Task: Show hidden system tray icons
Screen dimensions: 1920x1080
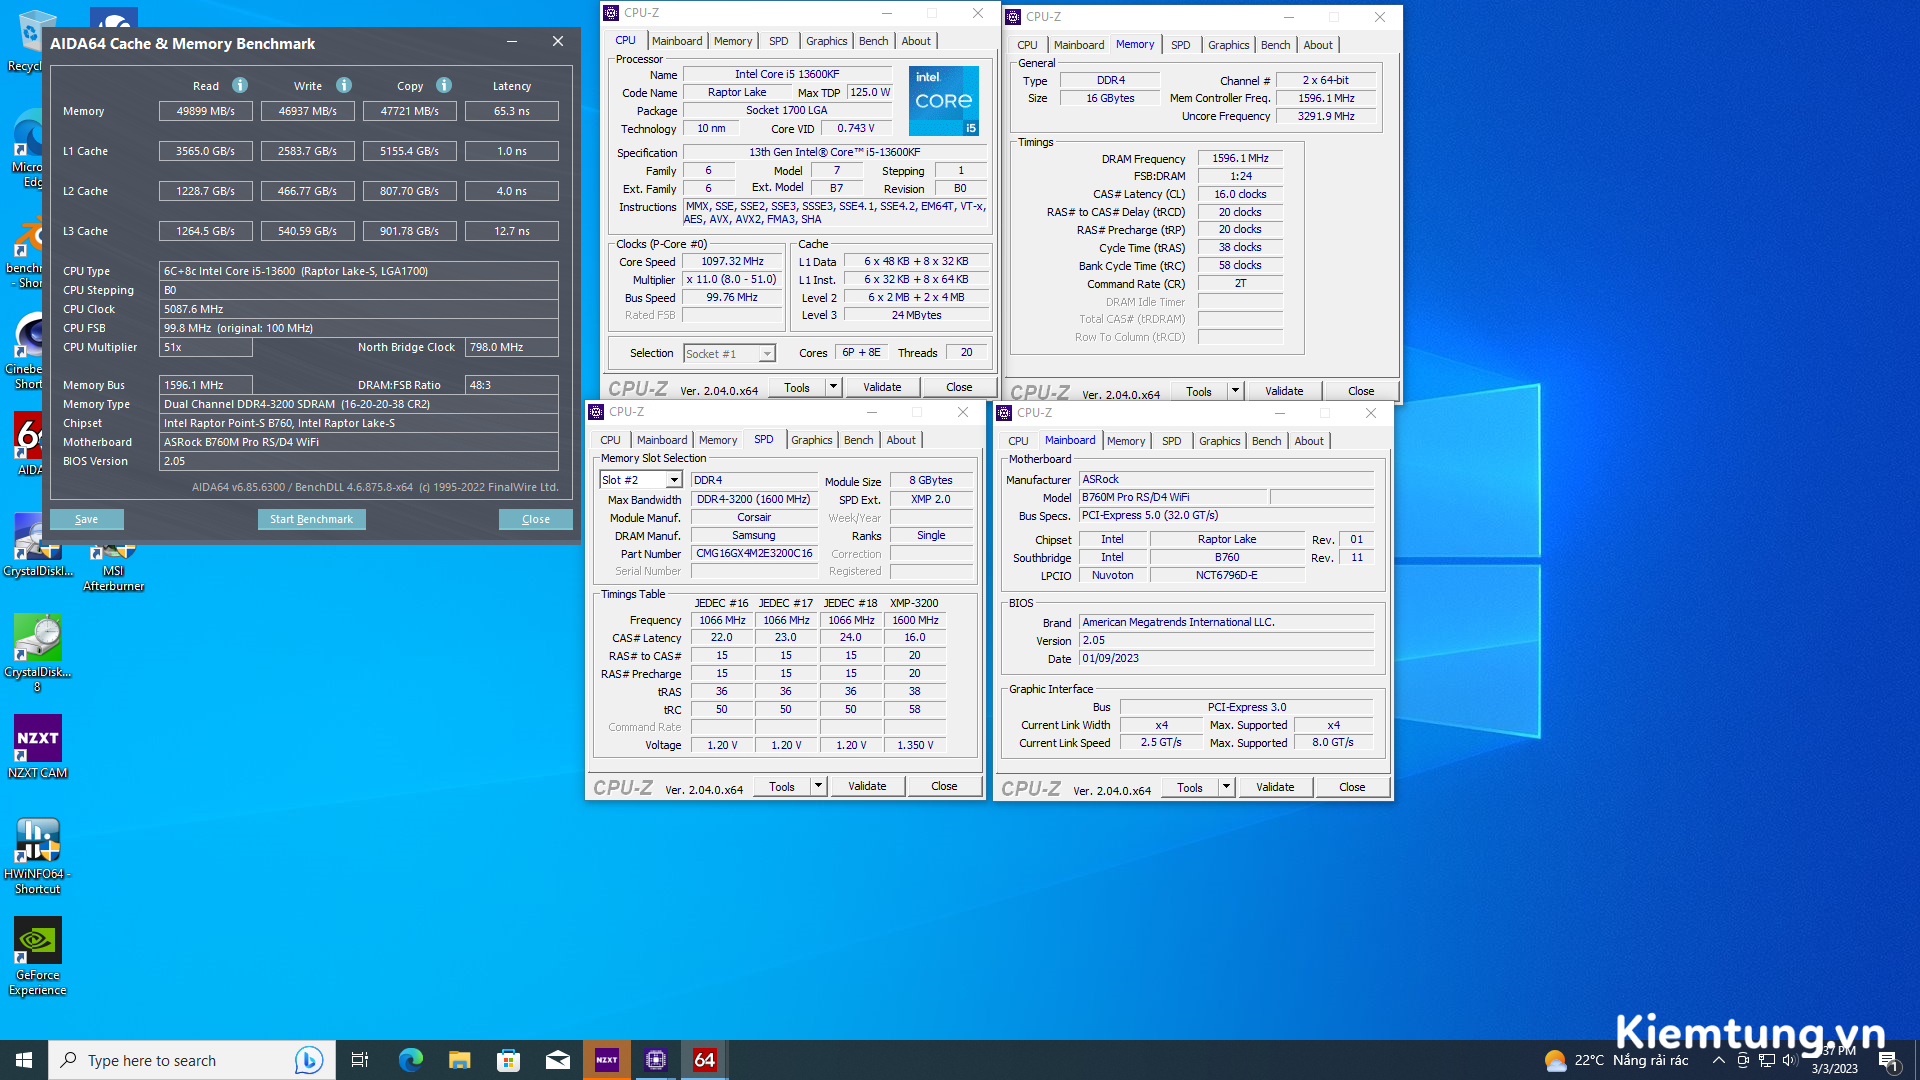Action: (x=1718, y=1060)
